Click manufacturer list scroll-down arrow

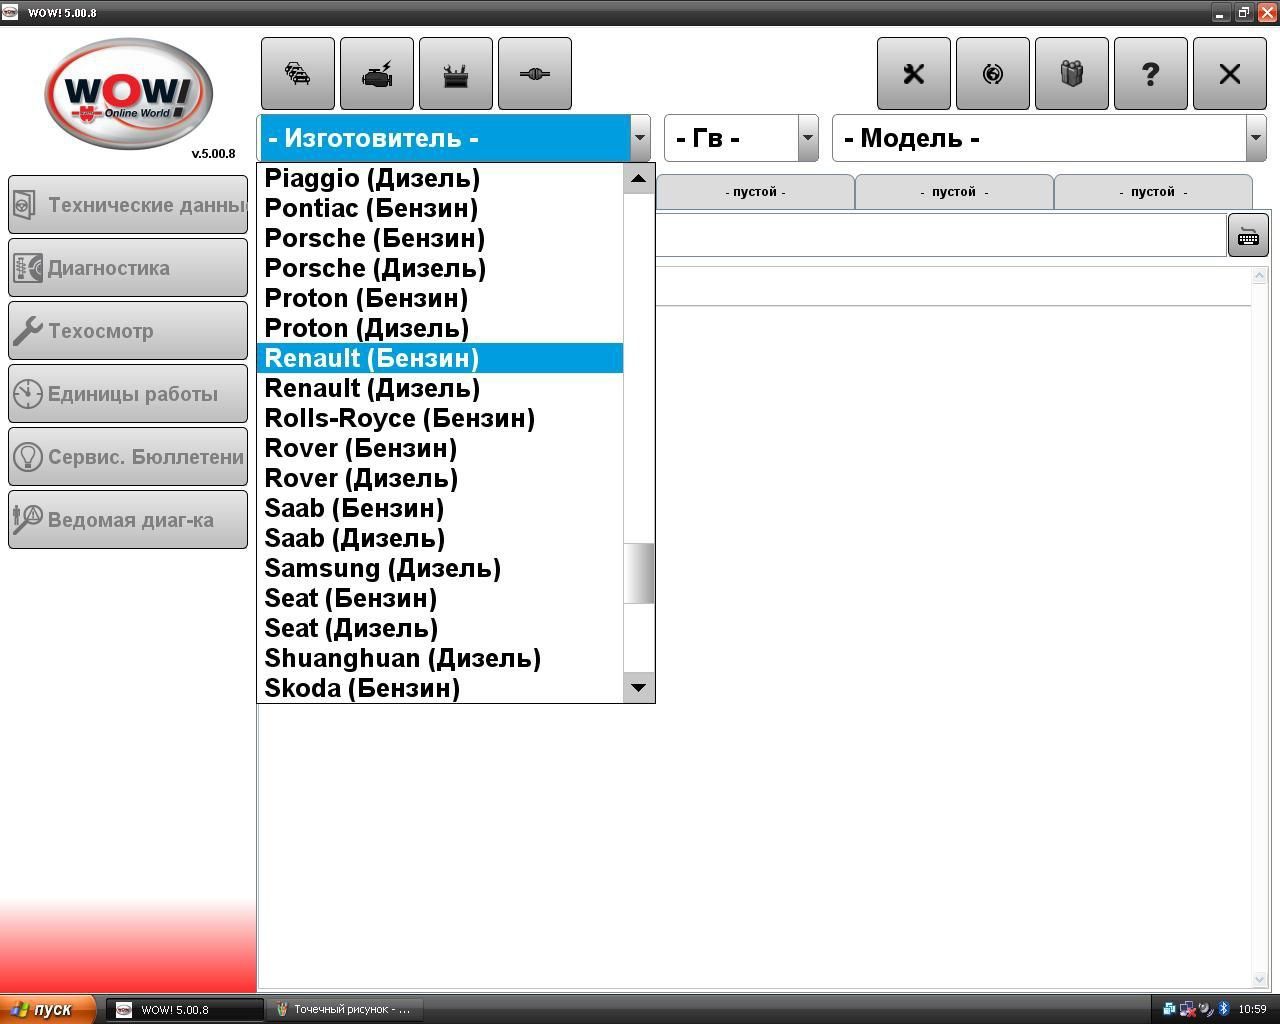(638, 687)
